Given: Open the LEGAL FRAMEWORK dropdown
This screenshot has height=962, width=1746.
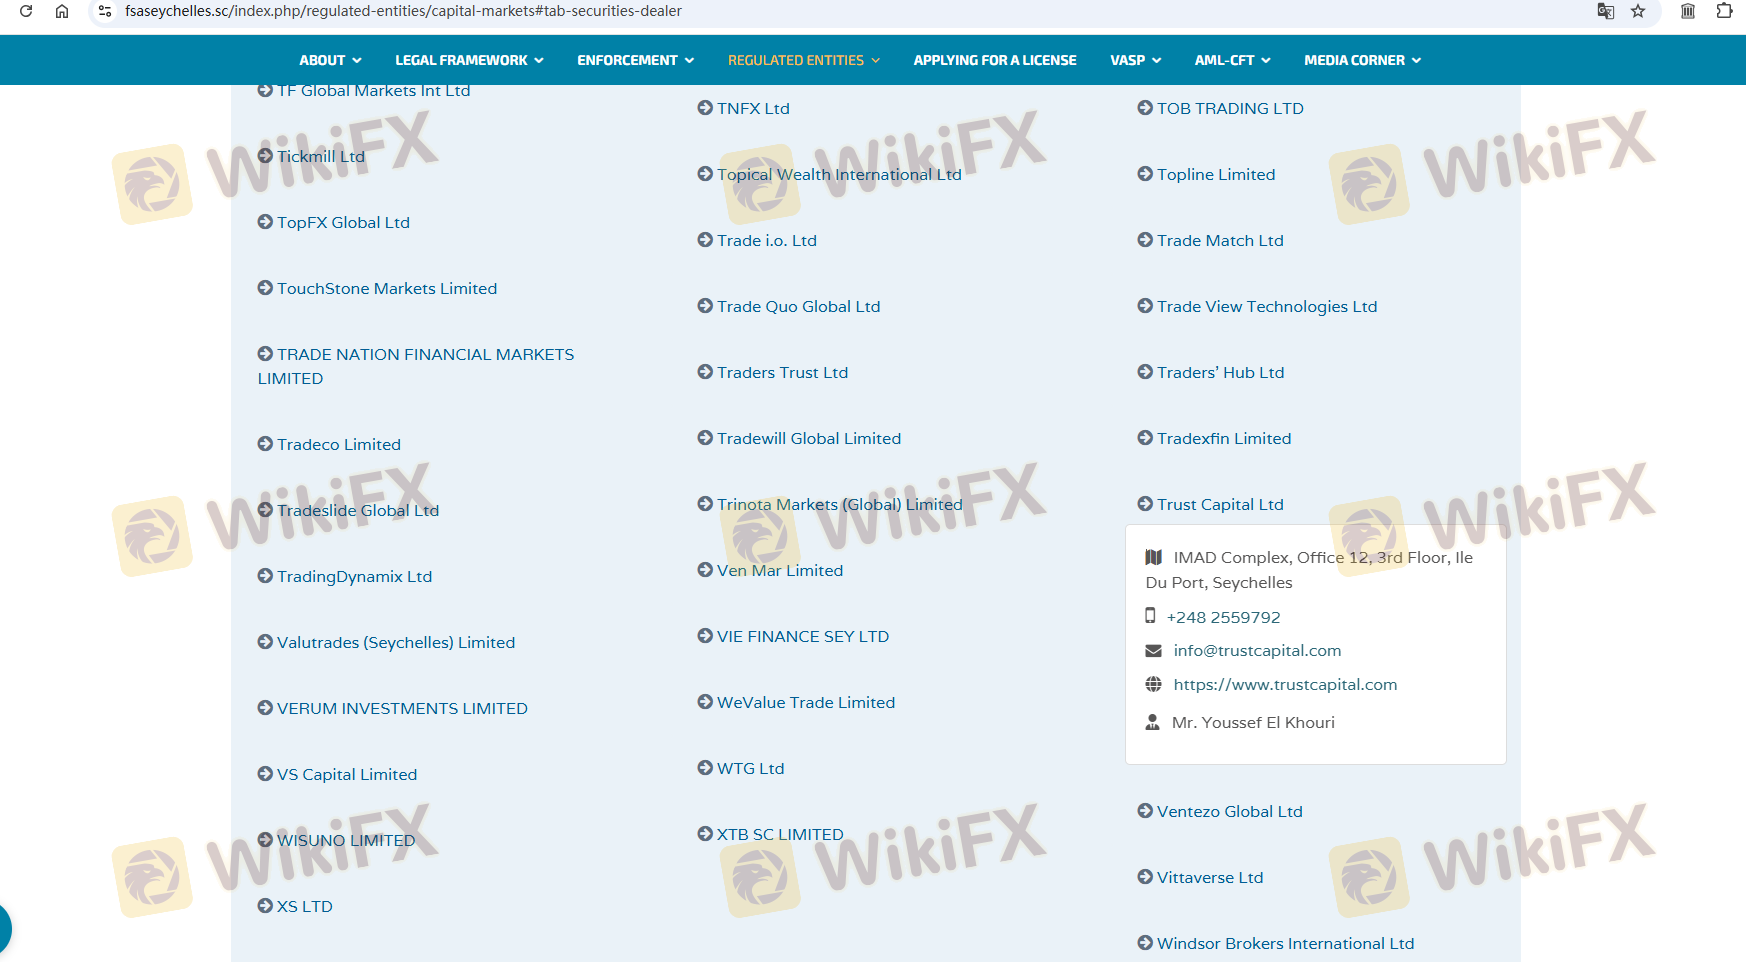Looking at the screenshot, I should (469, 60).
